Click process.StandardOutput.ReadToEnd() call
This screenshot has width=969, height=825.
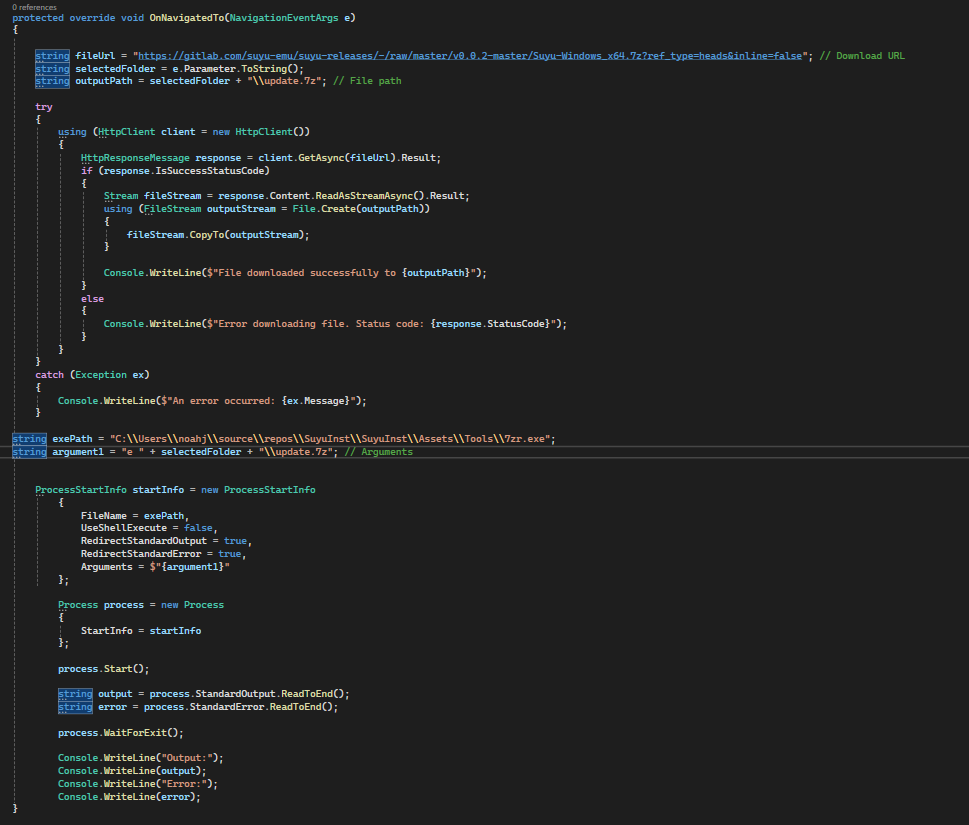pos(247,694)
